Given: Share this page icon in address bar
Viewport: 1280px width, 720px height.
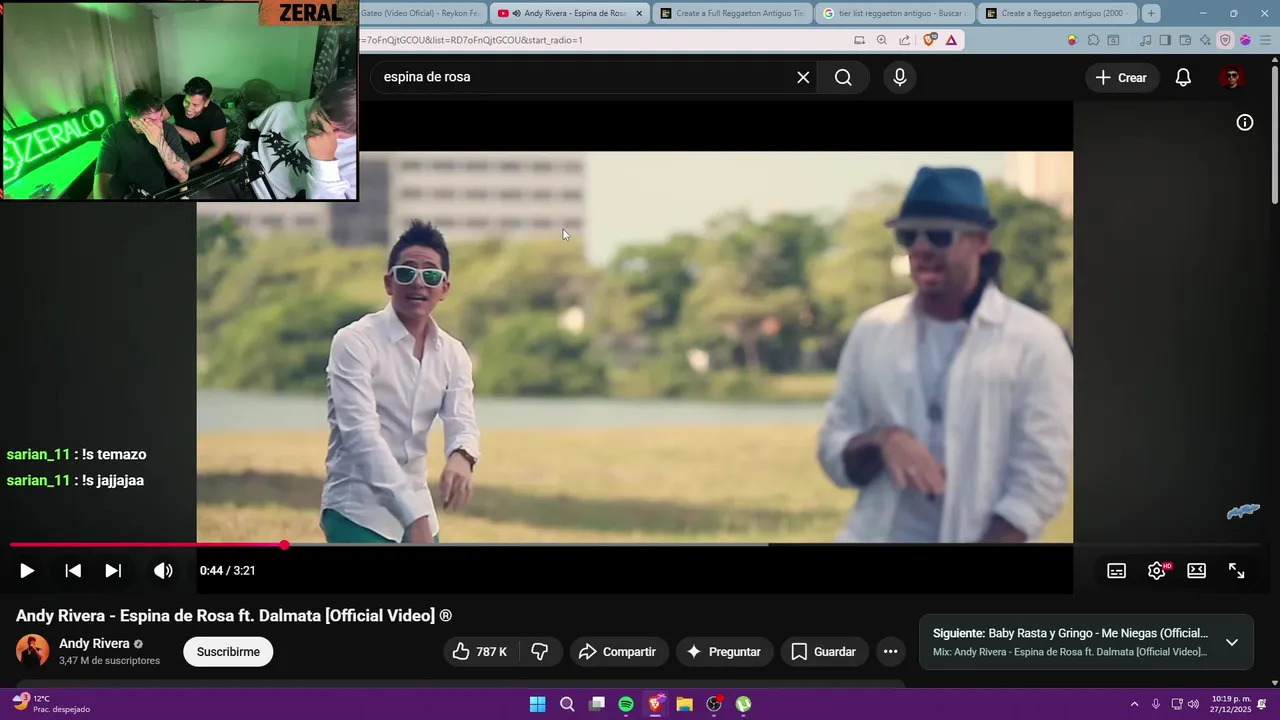Looking at the screenshot, I should pyautogui.click(x=904, y=40).
